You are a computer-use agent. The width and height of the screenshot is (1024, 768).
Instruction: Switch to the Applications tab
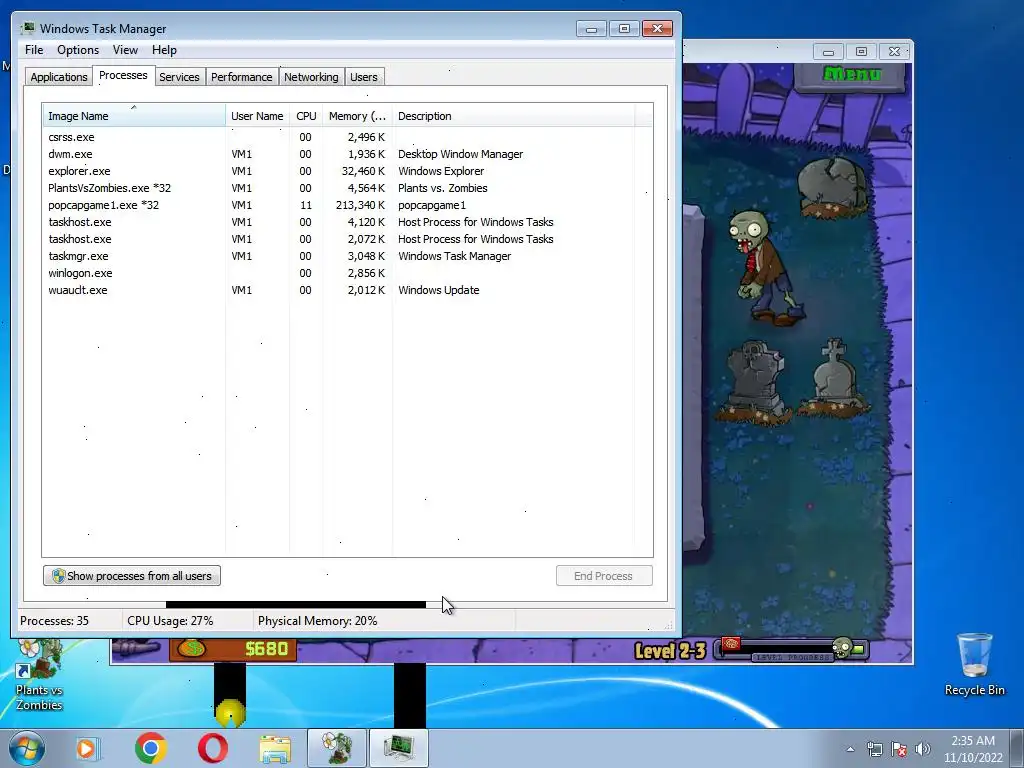click(x=59, y=77)
